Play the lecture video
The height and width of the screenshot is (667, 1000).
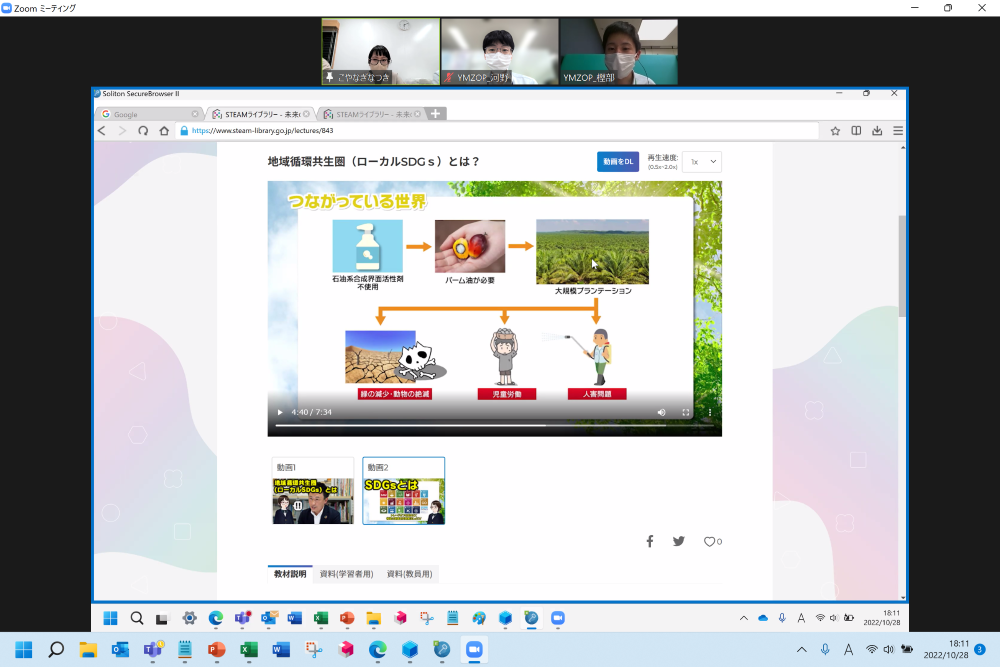[x=280, y=413]
